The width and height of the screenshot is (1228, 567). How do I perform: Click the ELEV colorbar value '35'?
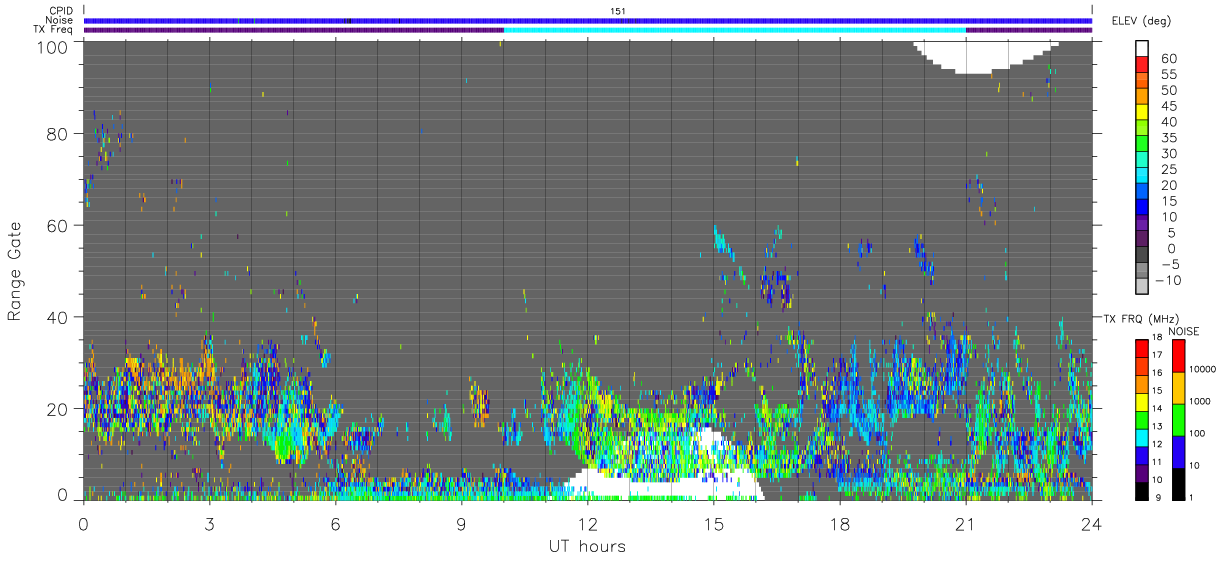(x=1168, y=137)
